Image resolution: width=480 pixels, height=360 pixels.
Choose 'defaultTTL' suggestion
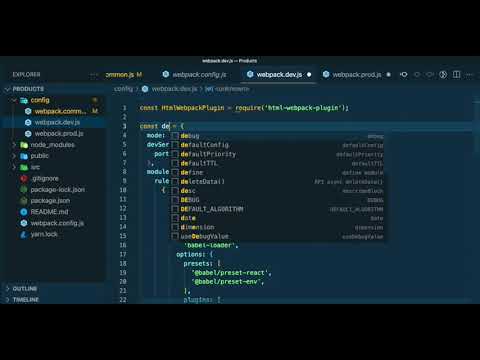click(x=277, y=163)
